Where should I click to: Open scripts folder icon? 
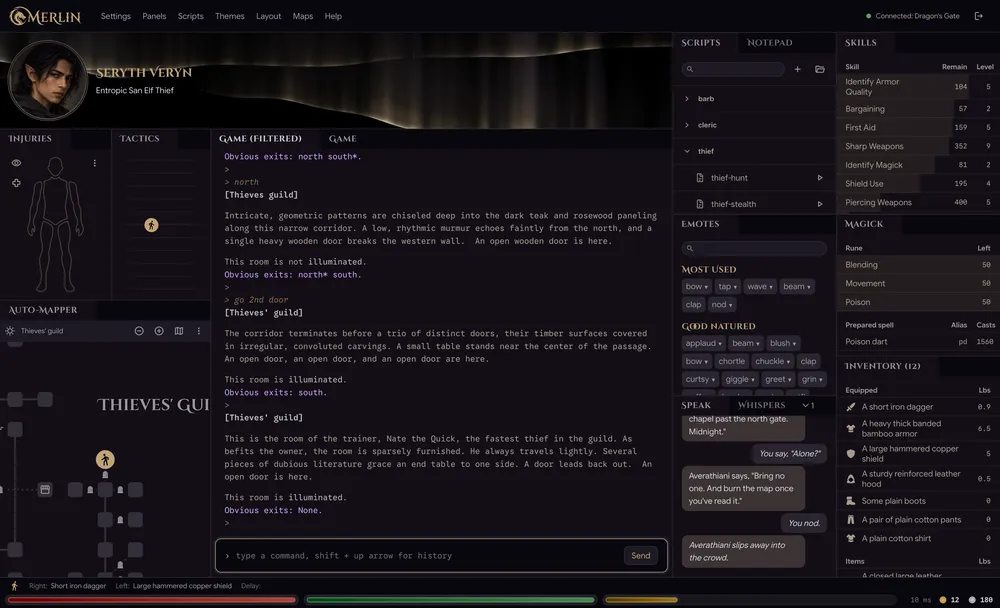(820, 69)
